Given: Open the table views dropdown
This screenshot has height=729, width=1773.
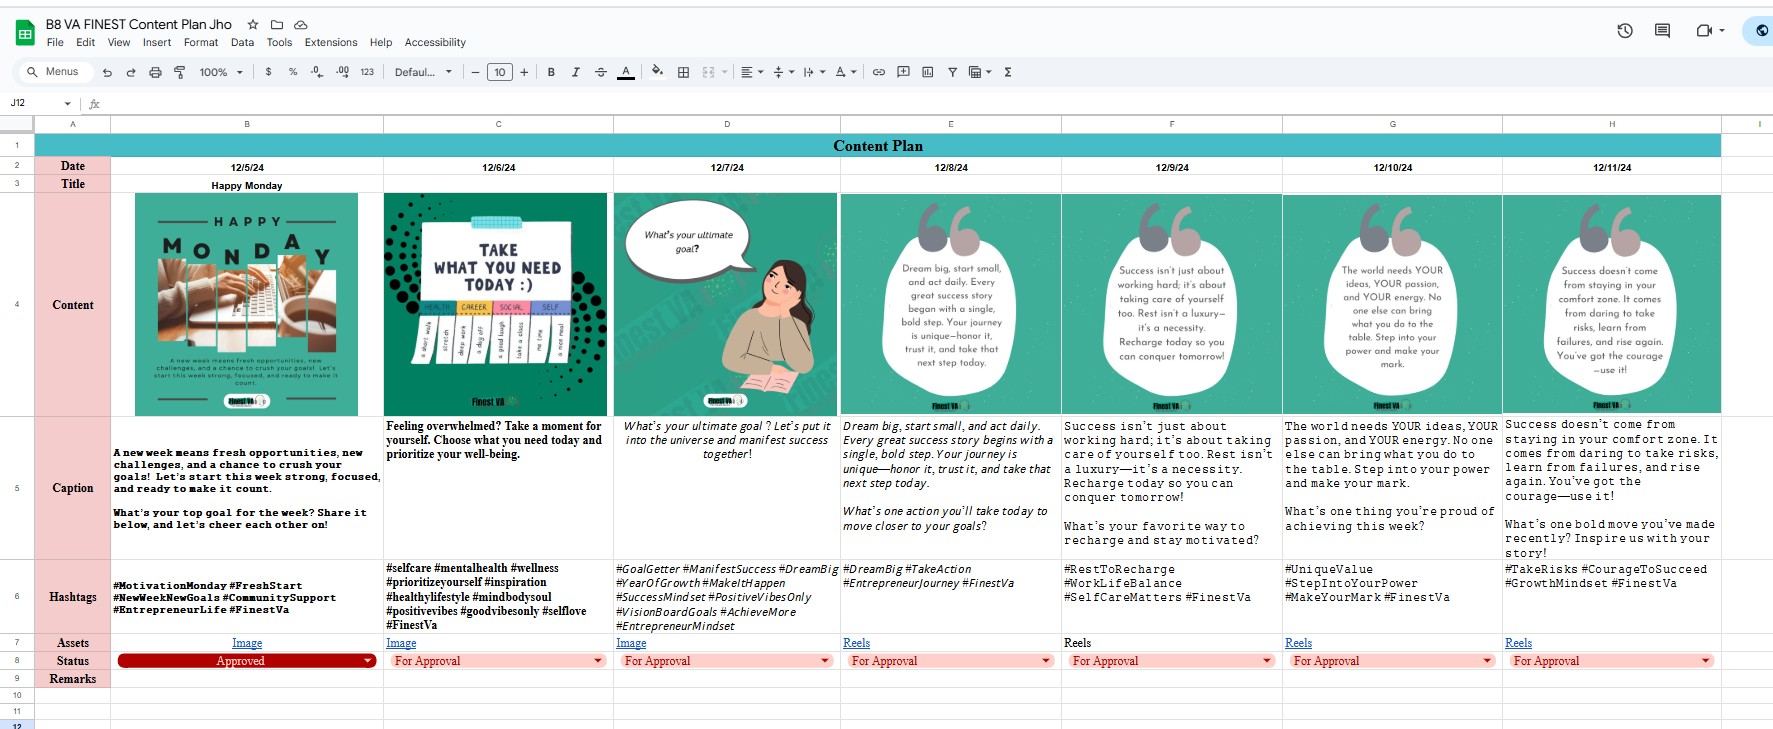Looking at the screenshot, I should click(x=980, y=72).
